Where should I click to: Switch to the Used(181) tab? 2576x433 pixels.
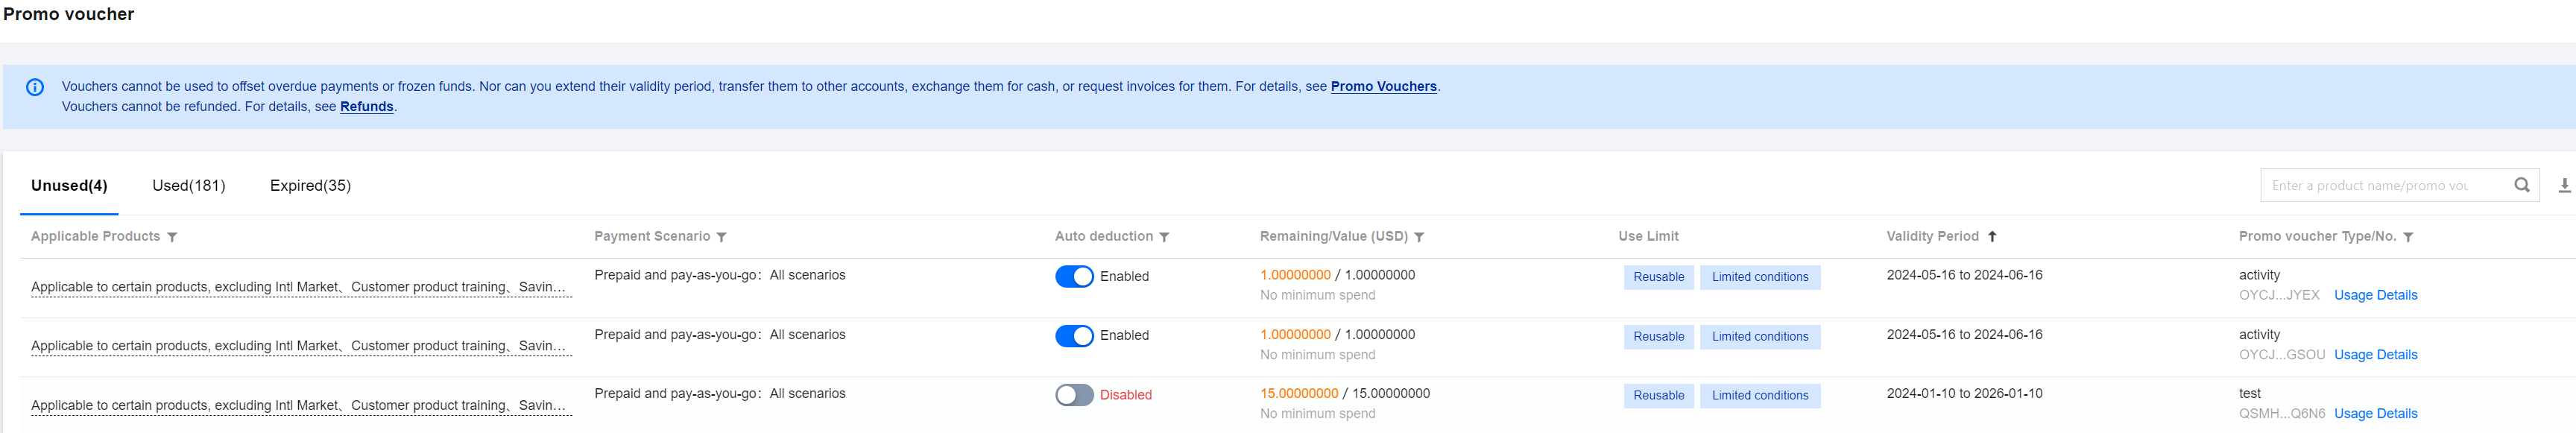189,186
